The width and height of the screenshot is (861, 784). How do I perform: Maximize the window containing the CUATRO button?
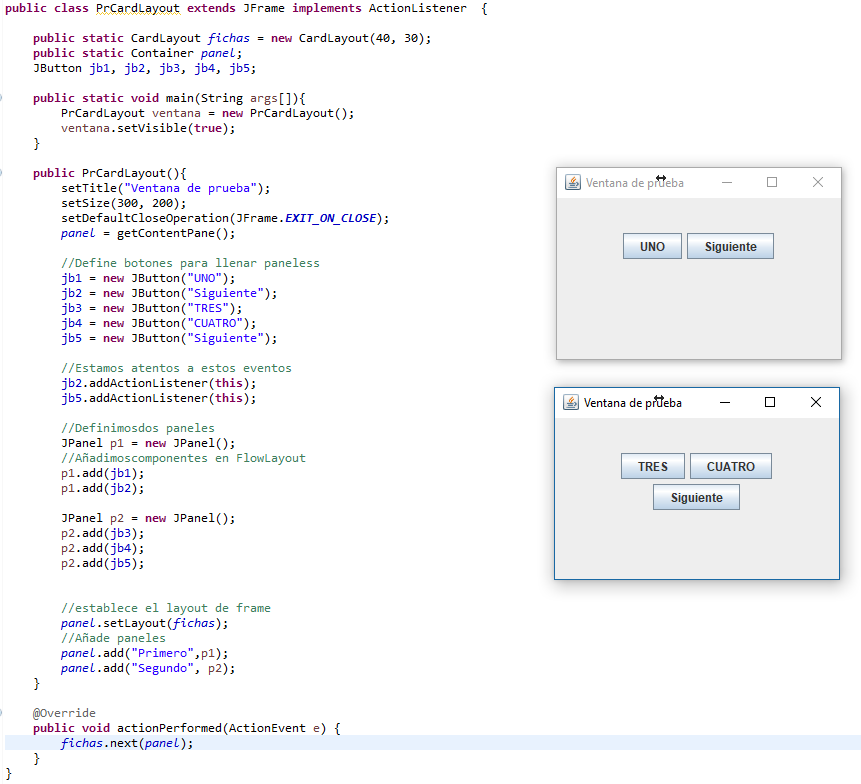point(770,402)
